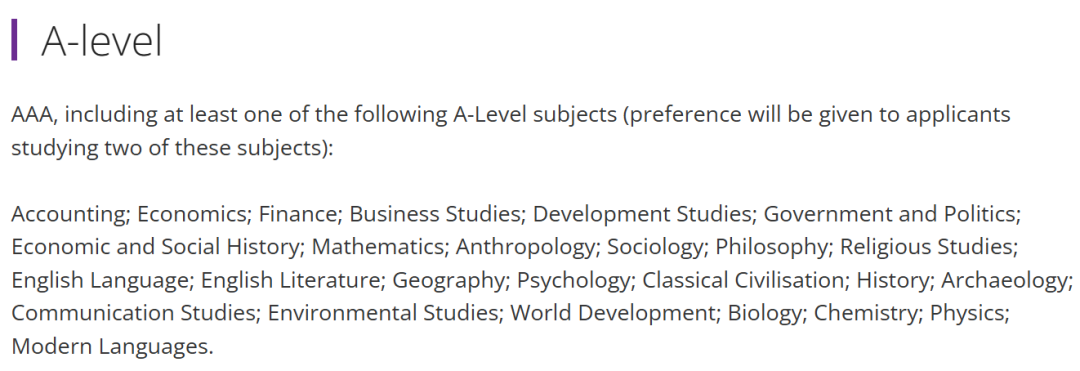Click the Business Studies text
The image size is (1080, 371).
[x=435, y=215]
